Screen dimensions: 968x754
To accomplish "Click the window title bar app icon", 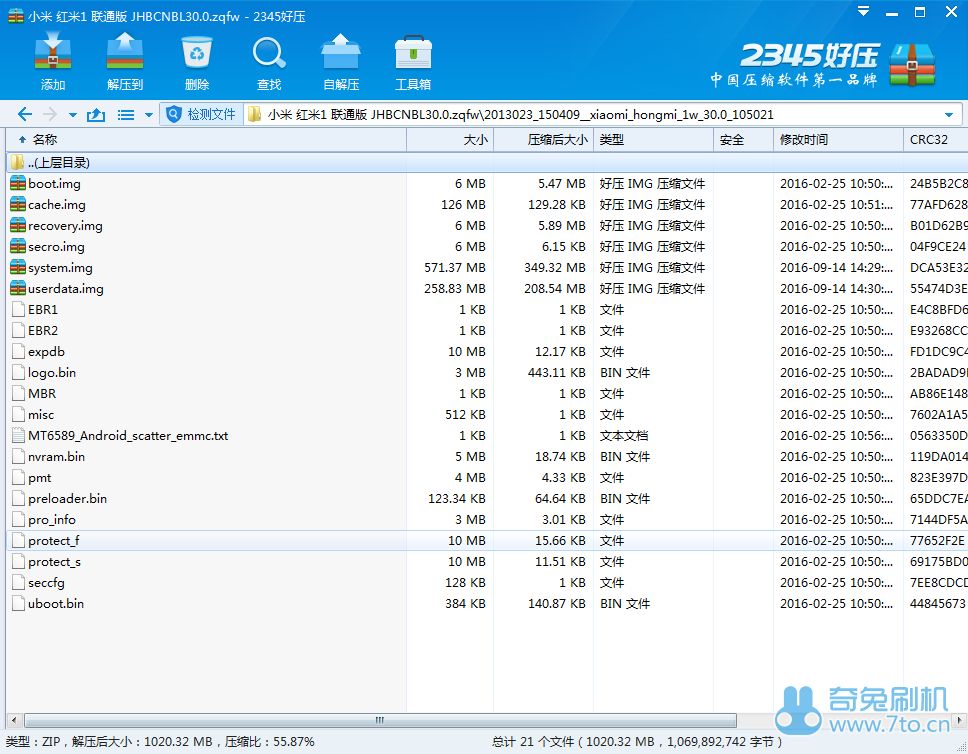I will click(x=16, y=16).
